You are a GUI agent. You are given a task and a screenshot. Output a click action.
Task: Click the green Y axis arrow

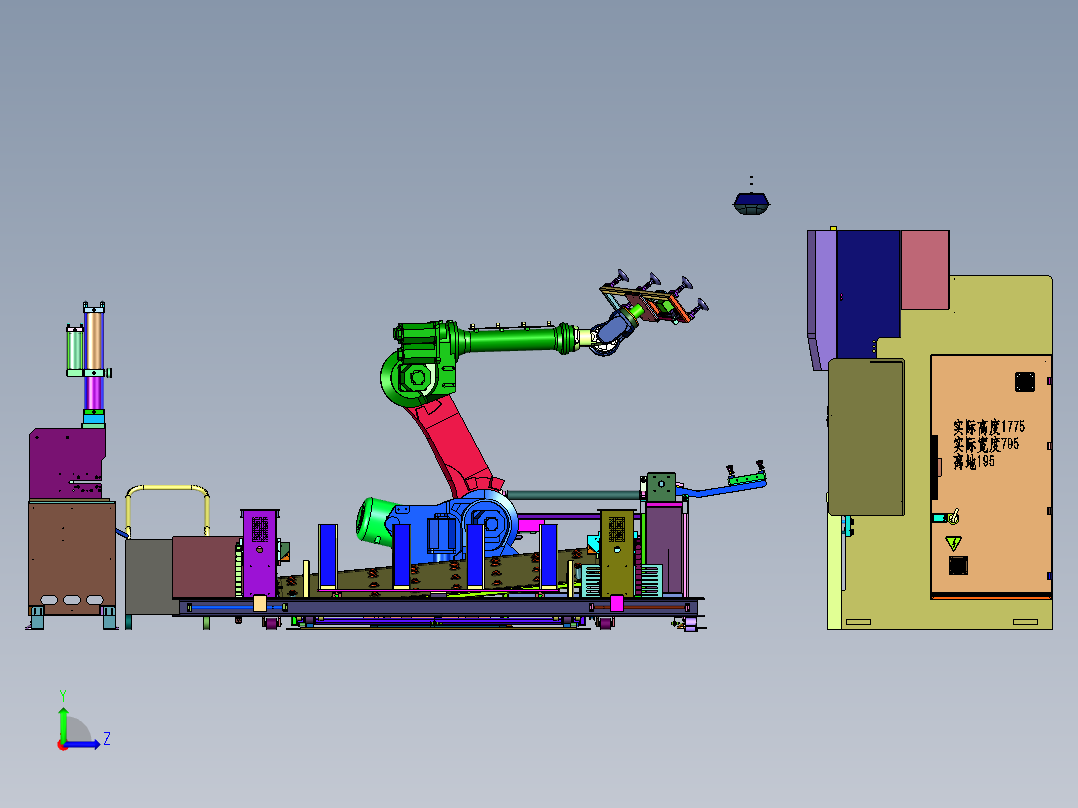pyautogui.click(x=62, y=716)
